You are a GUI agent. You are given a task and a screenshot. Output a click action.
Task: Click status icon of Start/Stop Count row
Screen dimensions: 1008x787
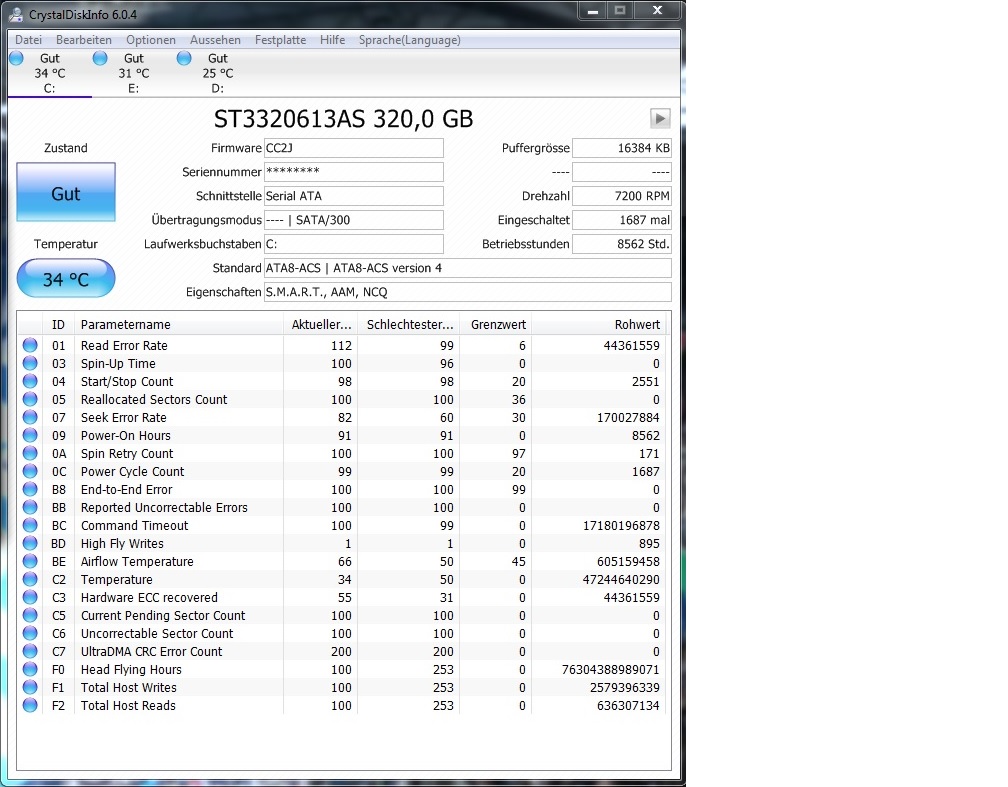point(30,381)
